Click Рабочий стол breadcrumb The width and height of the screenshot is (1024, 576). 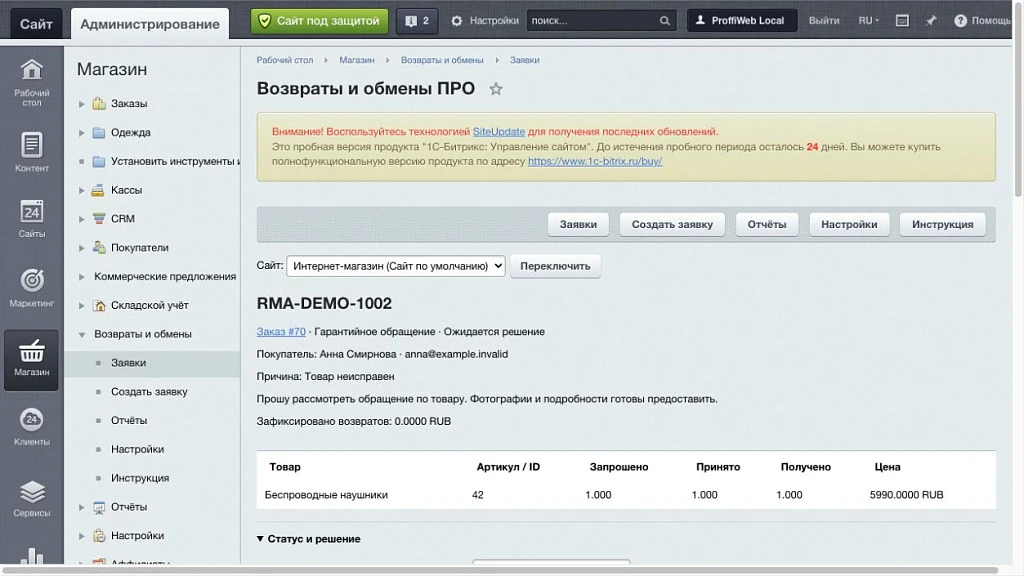pos(285,60)
